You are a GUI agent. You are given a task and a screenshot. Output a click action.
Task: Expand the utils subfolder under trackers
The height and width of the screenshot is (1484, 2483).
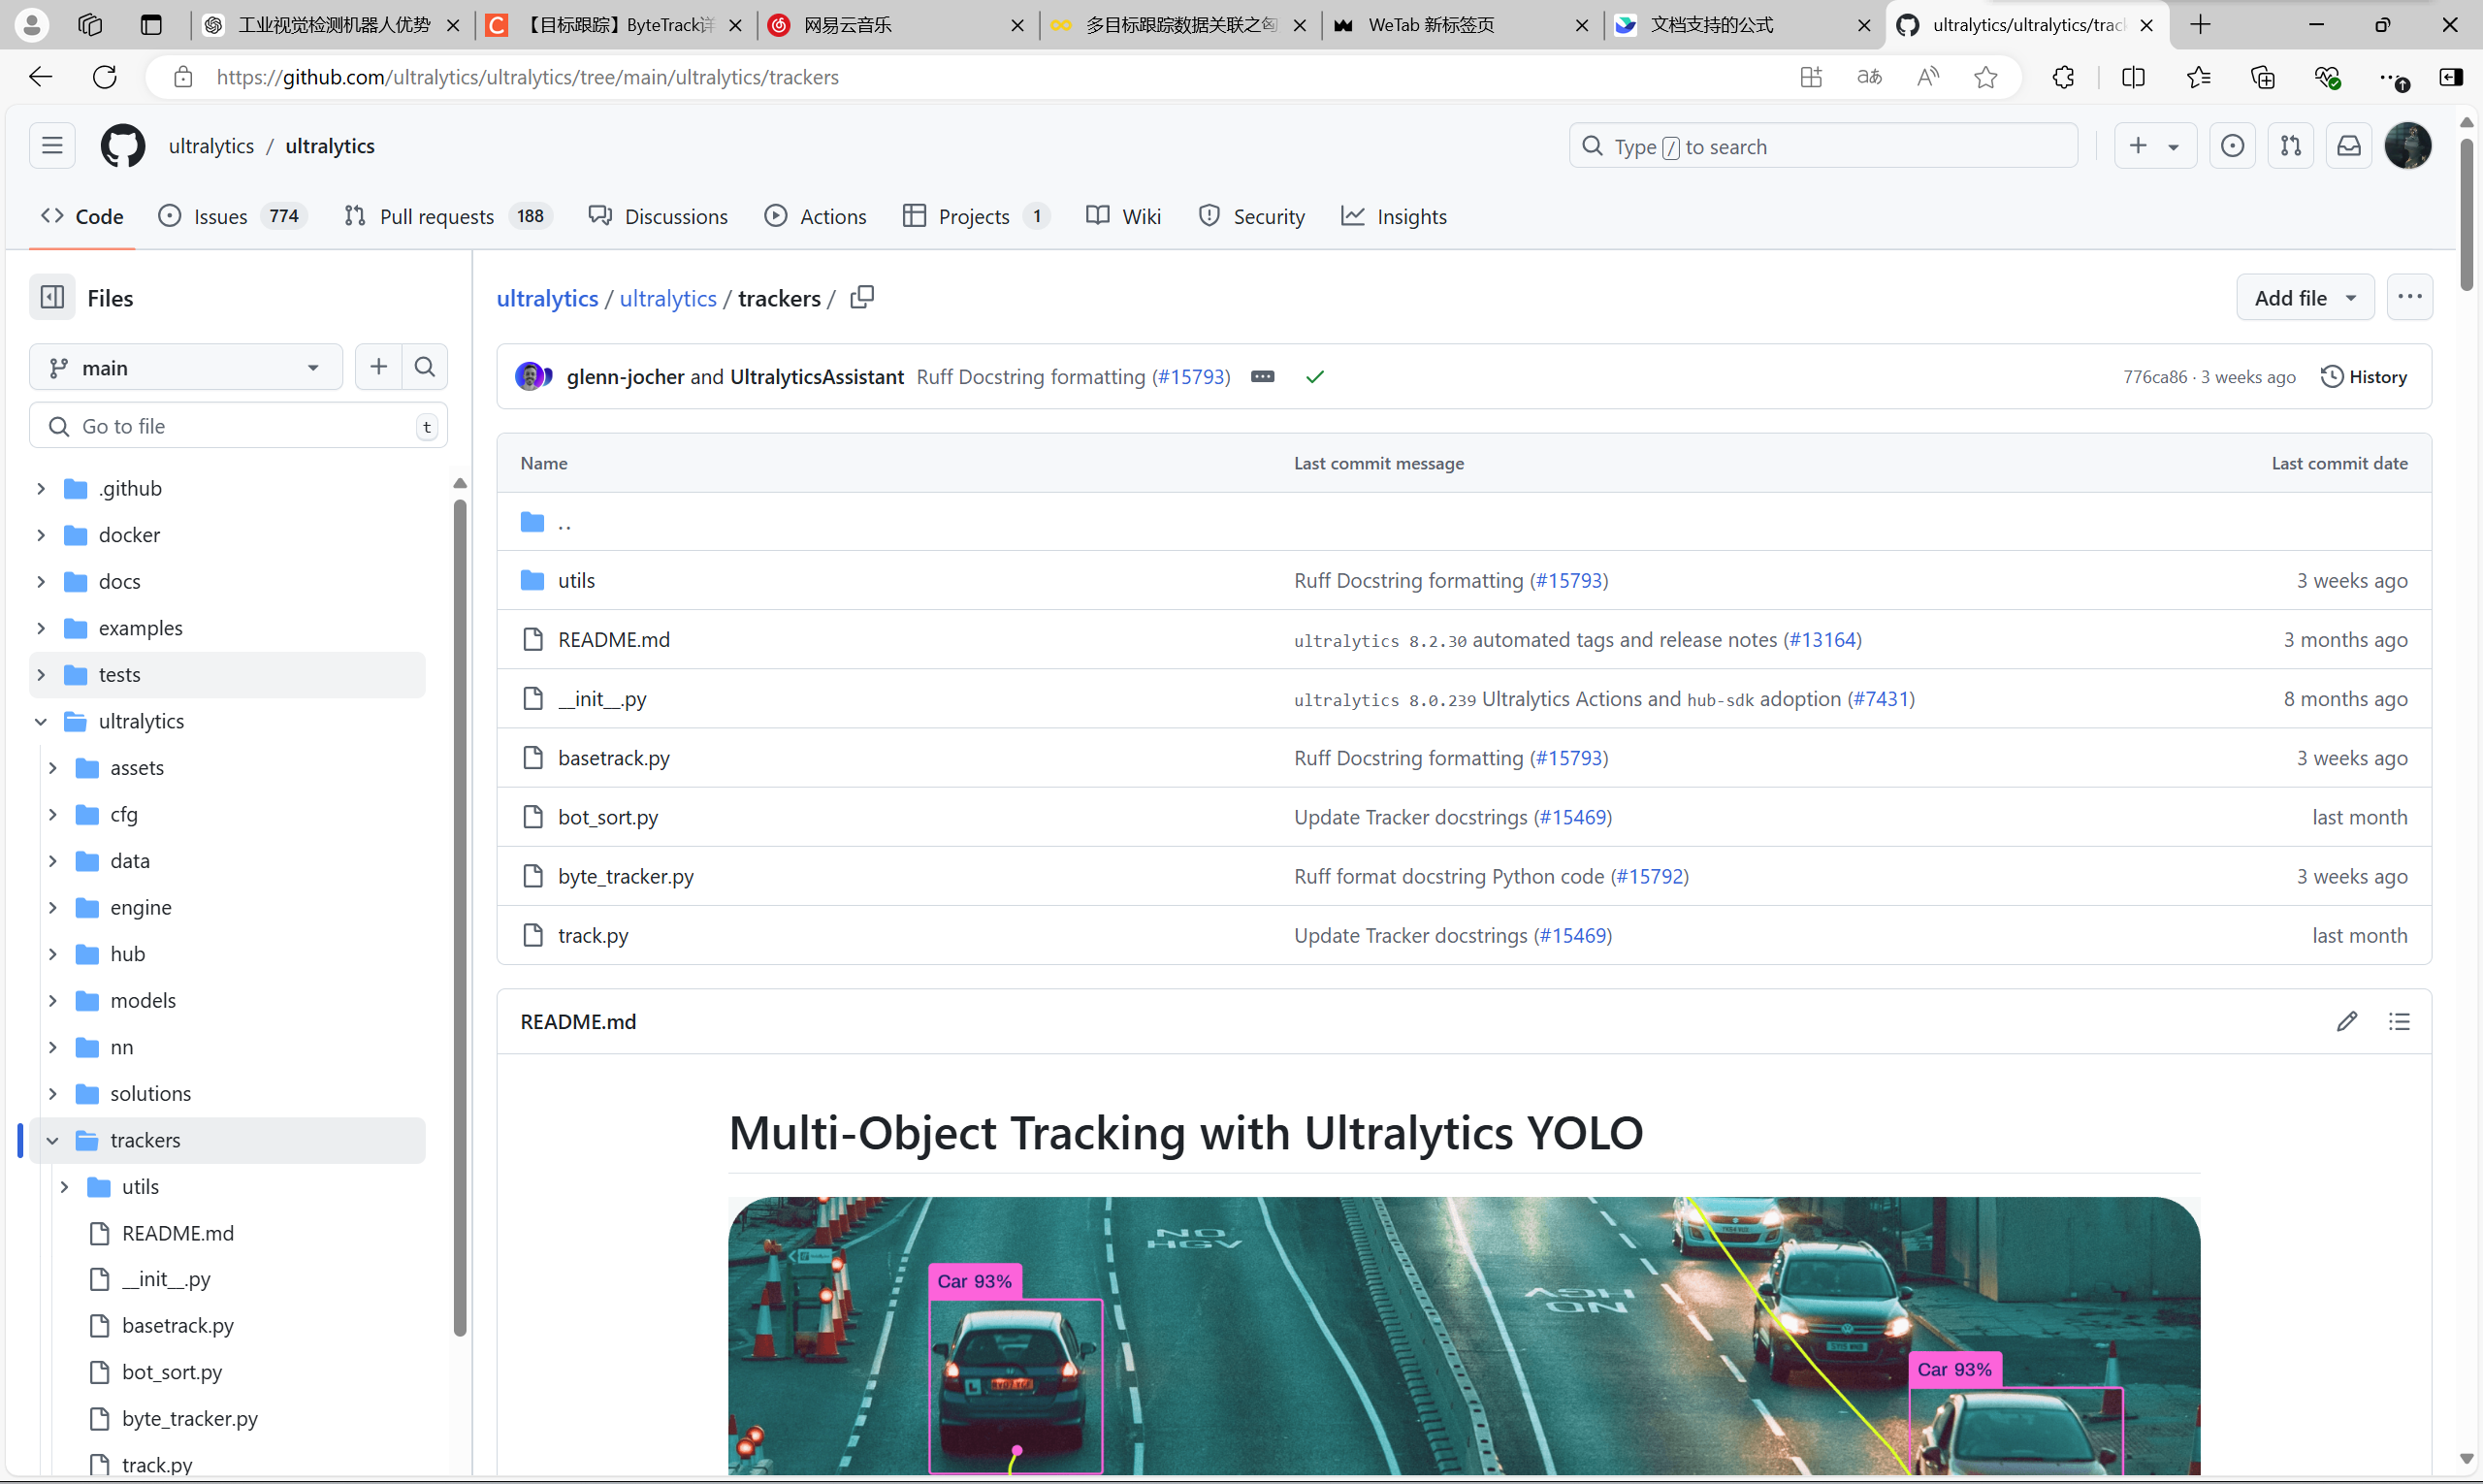click(x=65, y=1186)
